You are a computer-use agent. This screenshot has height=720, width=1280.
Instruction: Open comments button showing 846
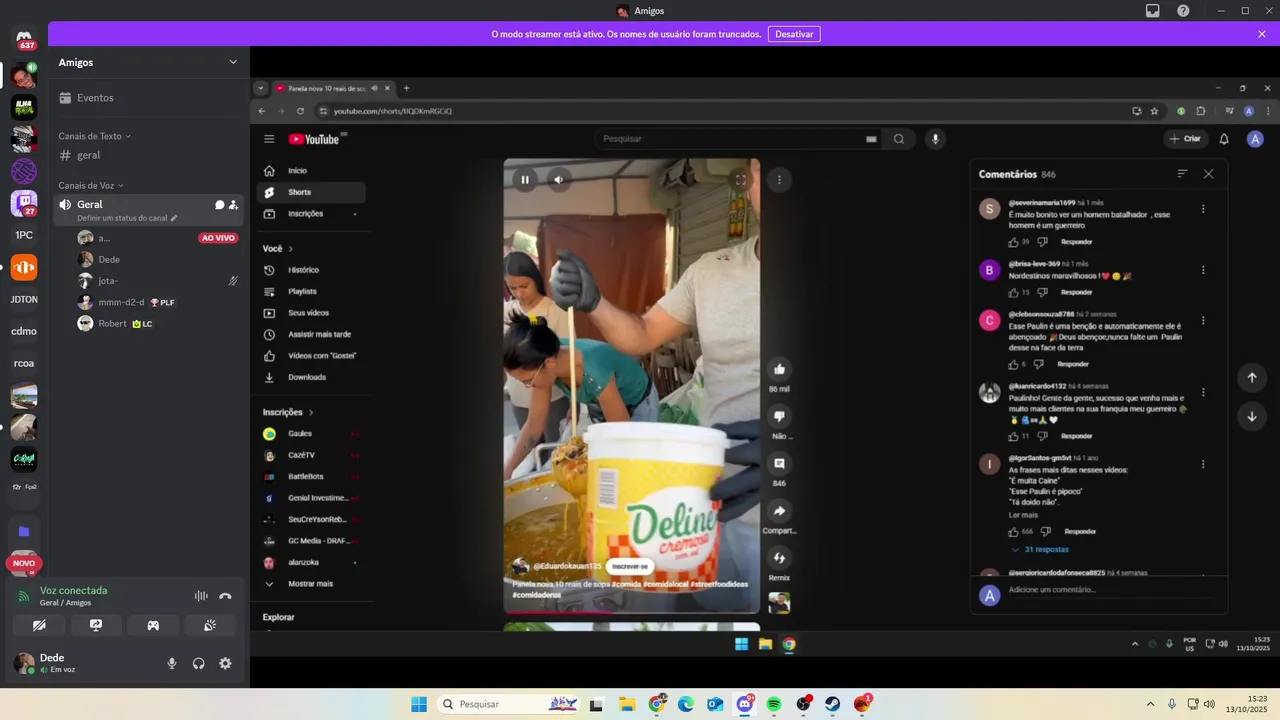[x=779, y=463]
